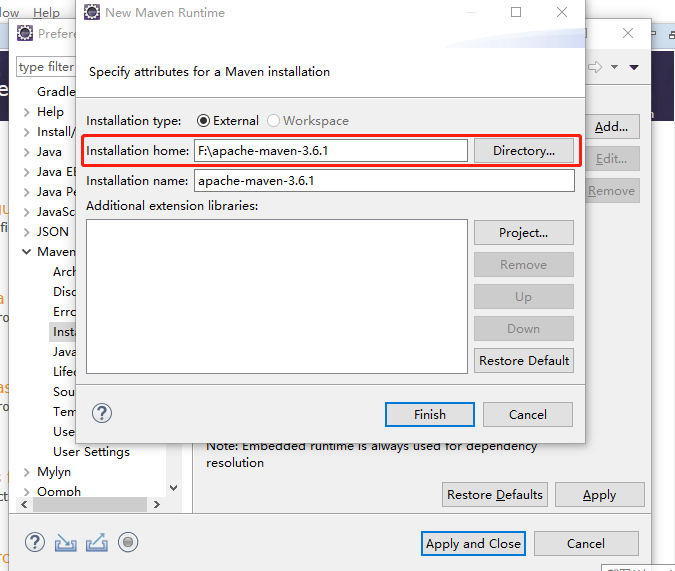675x571 pixels.
Task: Cancel the New Maven Runtime dialog
Action: 528,415
